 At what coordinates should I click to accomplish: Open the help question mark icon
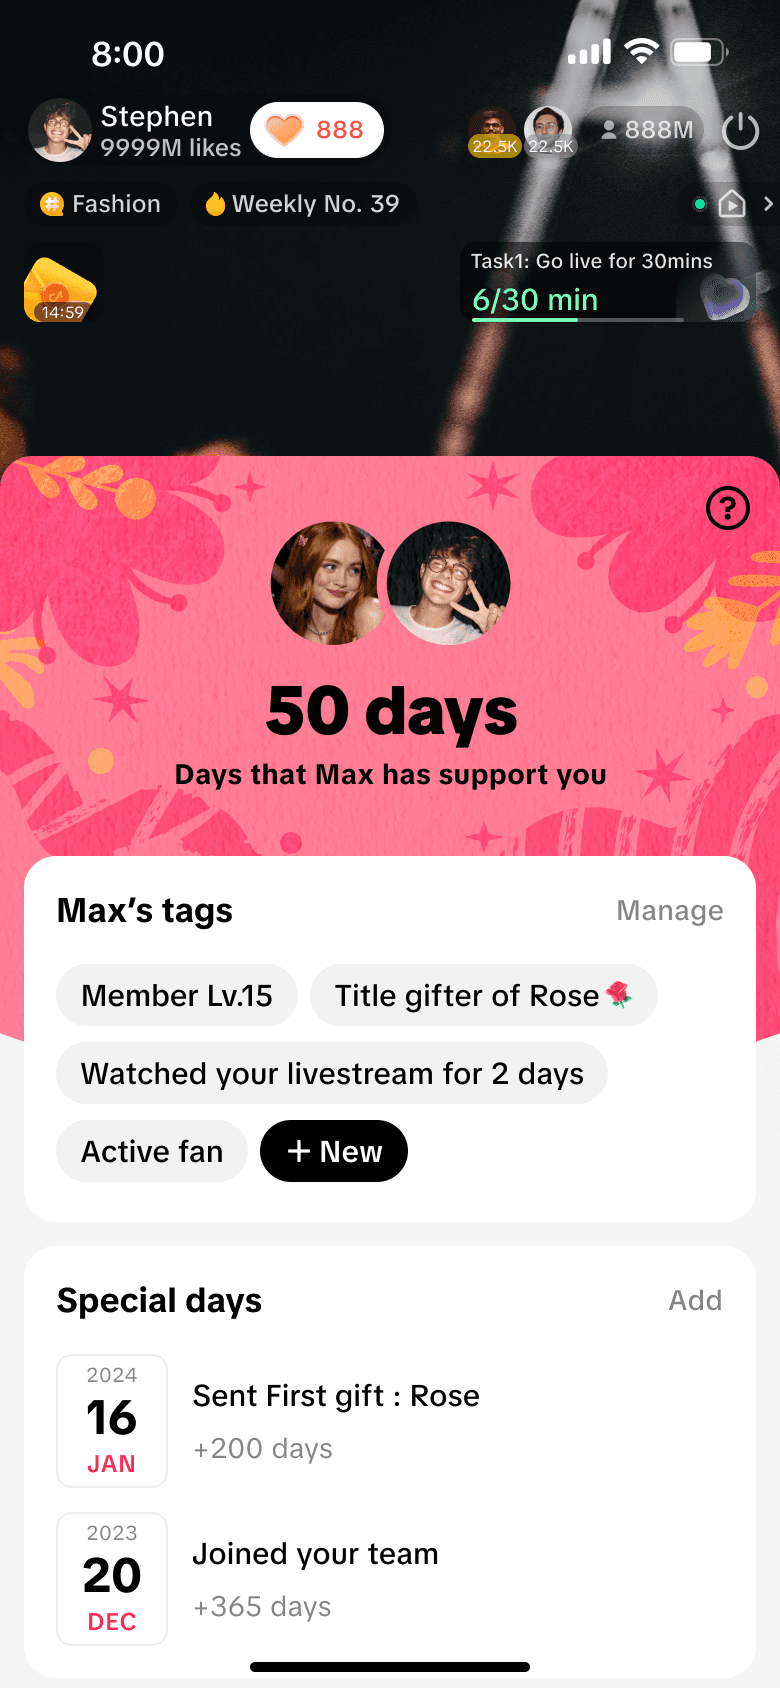tap(728, 508)
